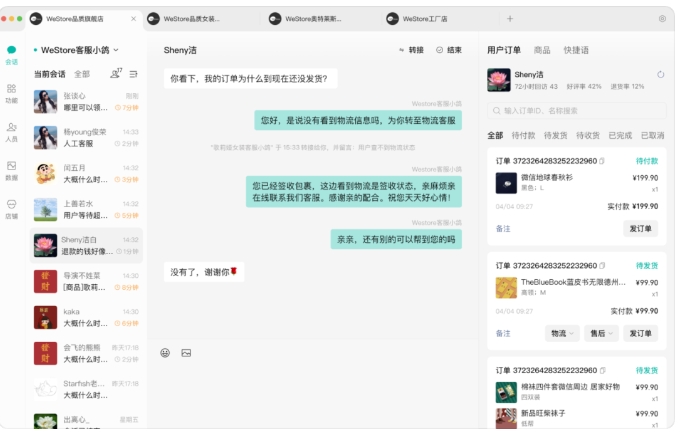This screenshot has width=680, height=438.
Task: Click the settings icon at top right corner
Action: [662, 19]
